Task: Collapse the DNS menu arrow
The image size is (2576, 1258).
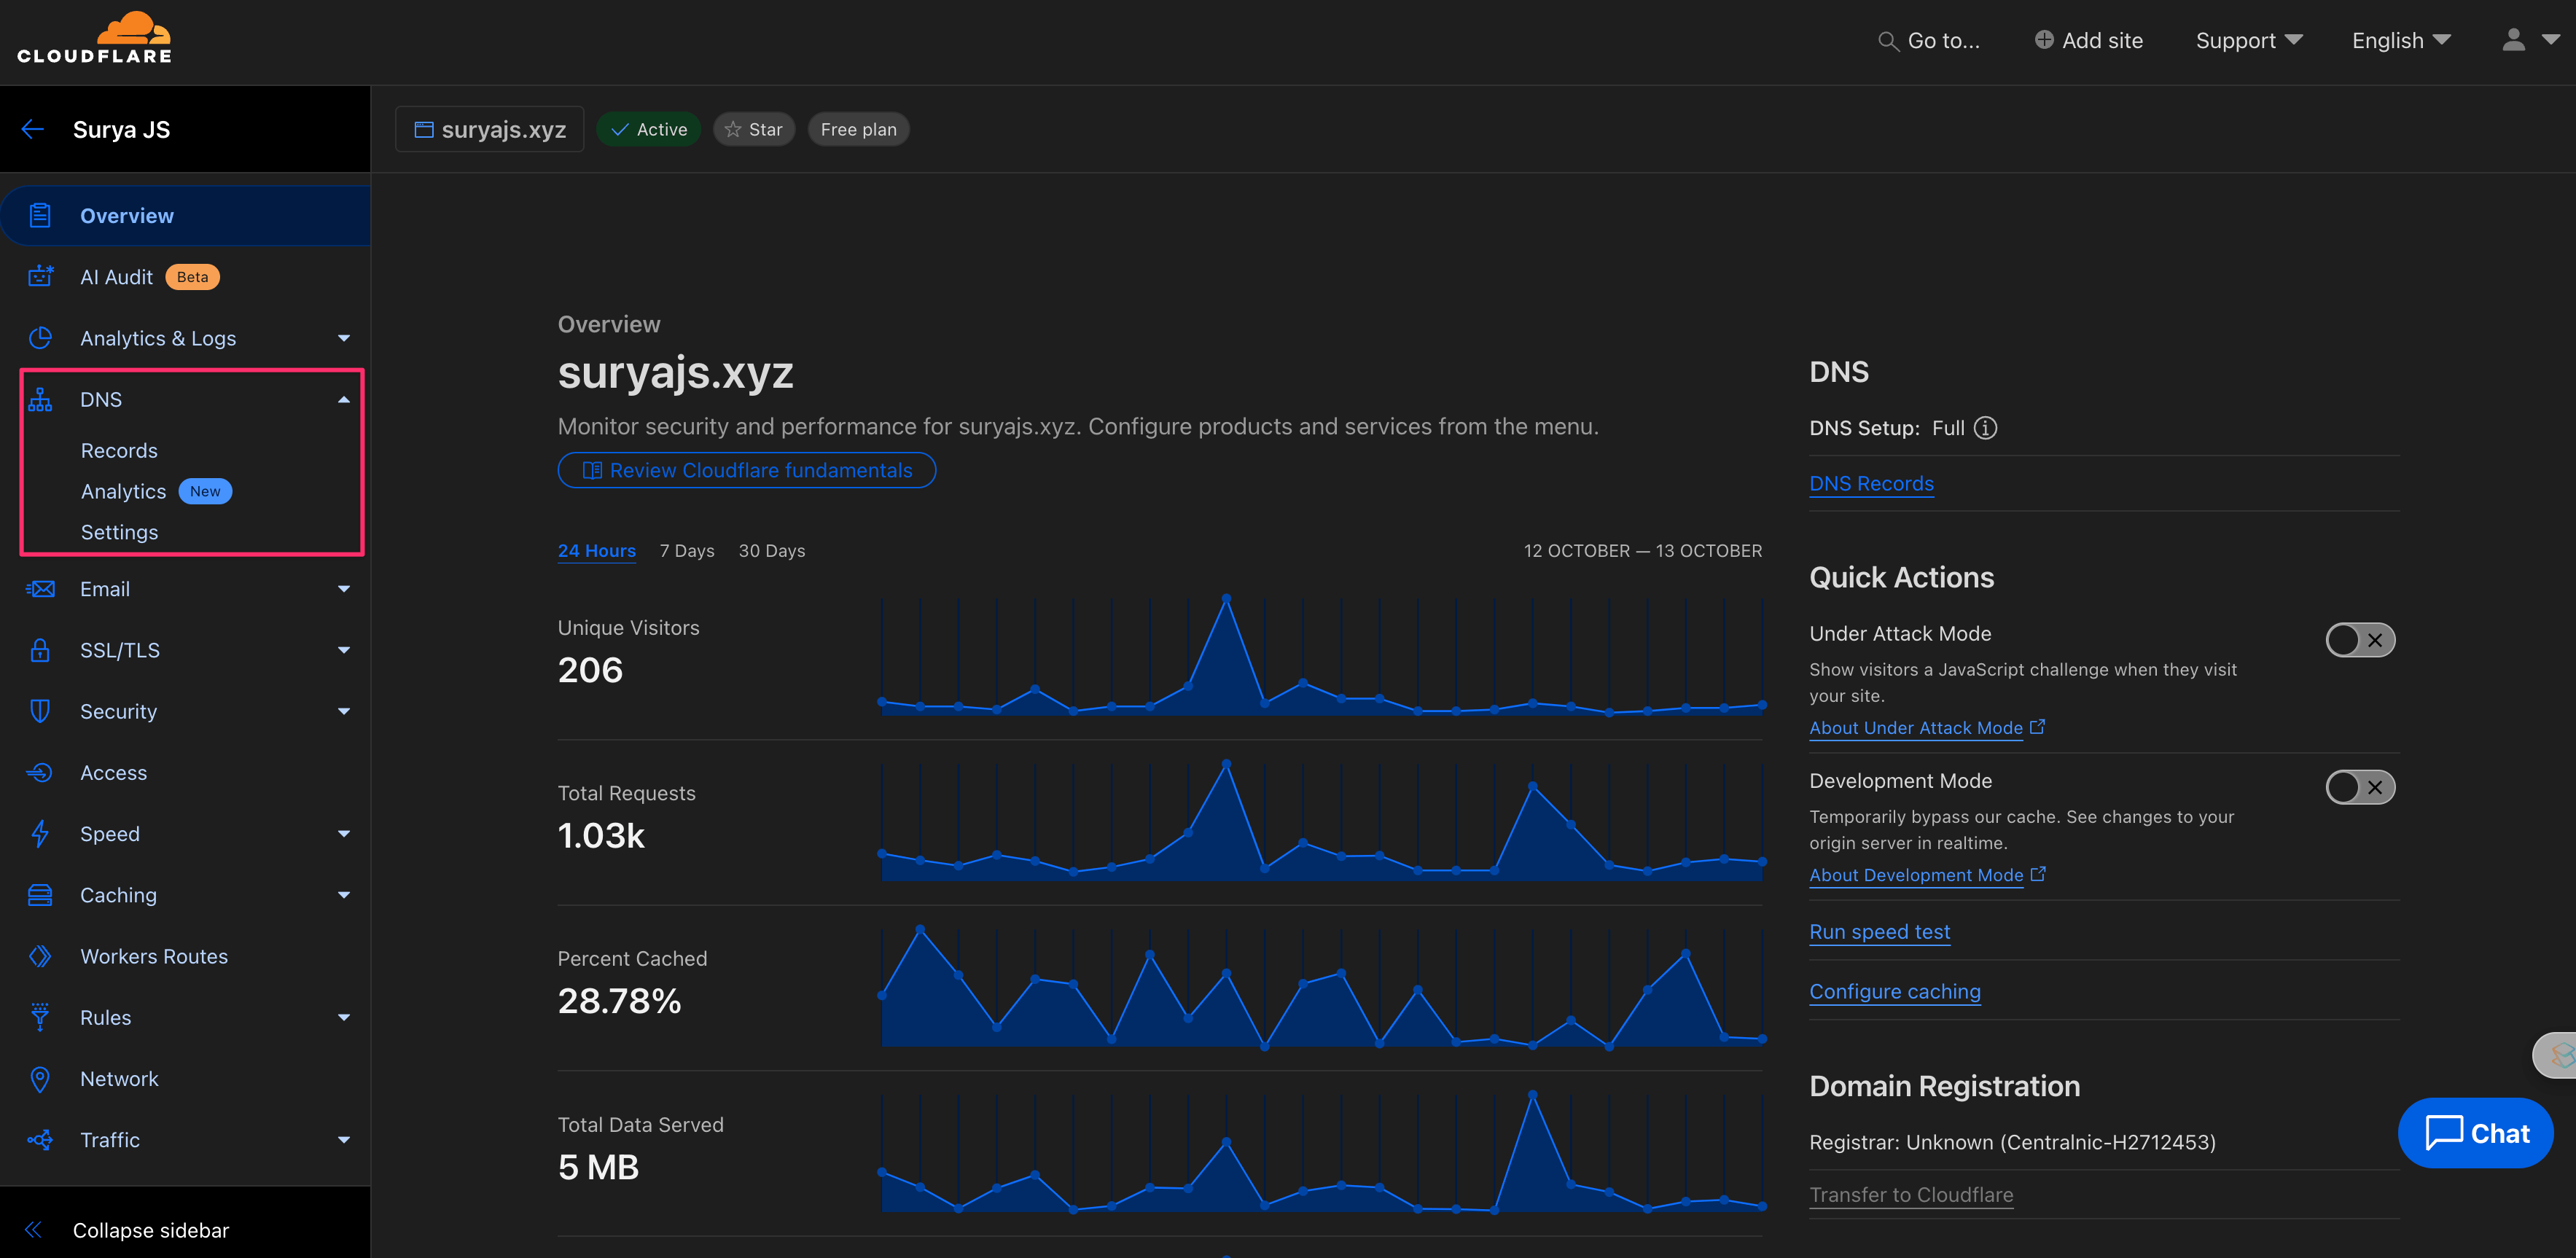Action: point(344,399)
